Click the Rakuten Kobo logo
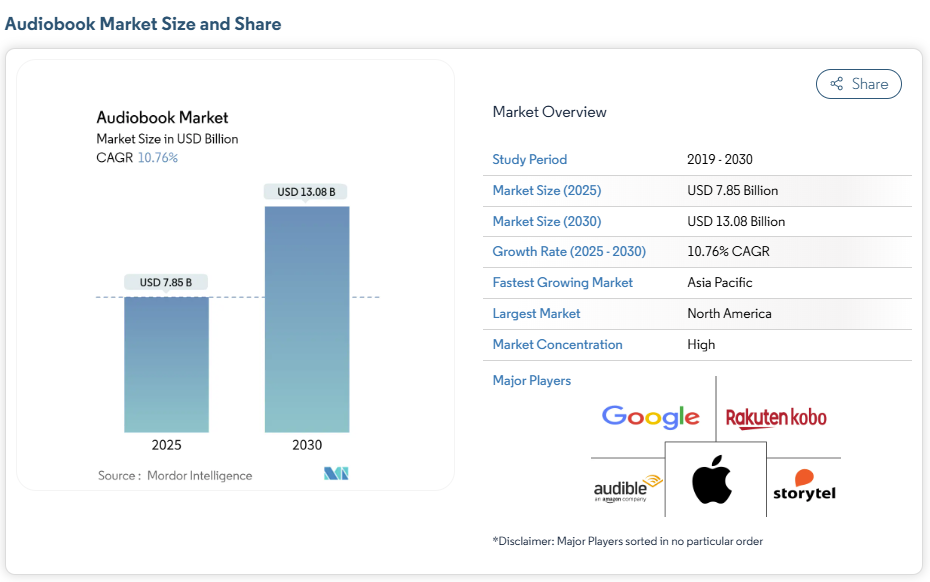This screenshot has width=930, height=582. 776,417
